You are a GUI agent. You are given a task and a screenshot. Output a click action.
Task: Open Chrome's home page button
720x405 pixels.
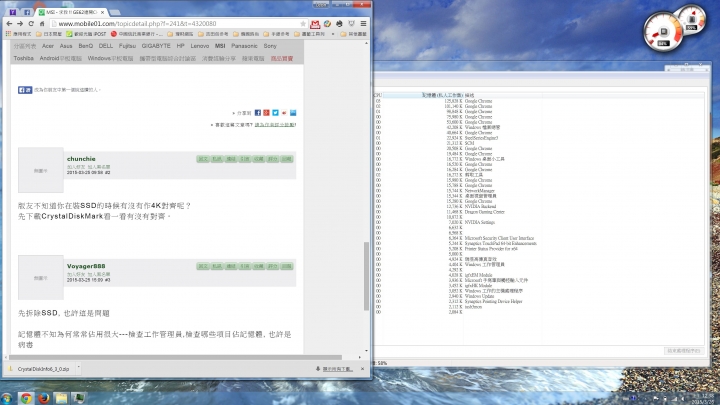pos(42,23)
